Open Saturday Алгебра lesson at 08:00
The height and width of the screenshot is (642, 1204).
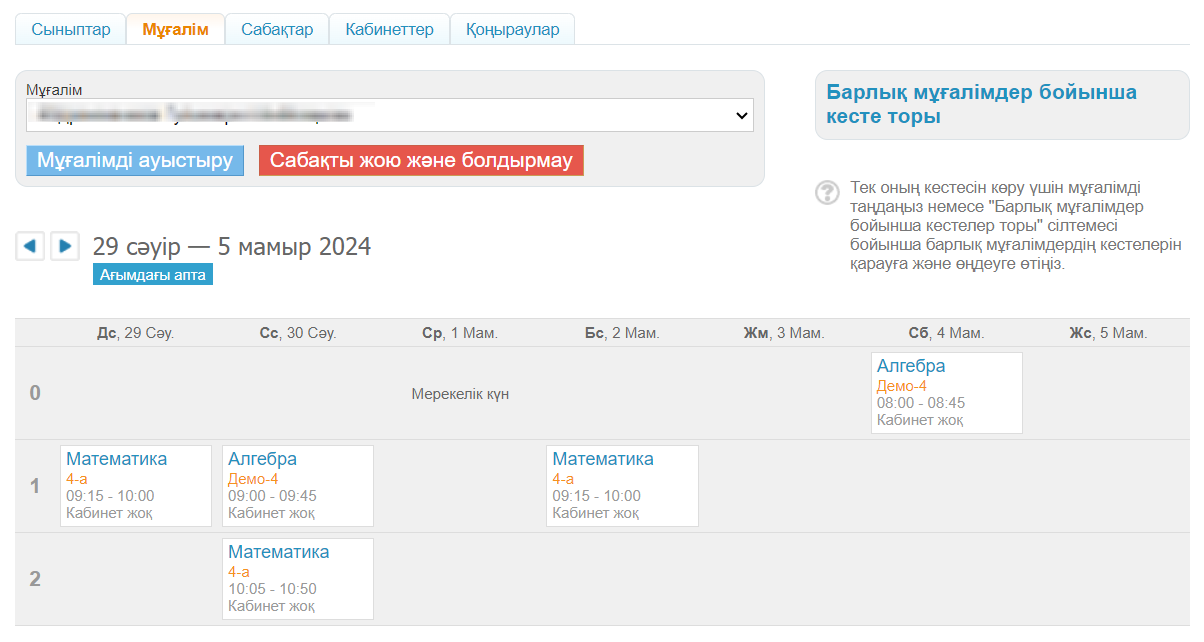(910, 366)
